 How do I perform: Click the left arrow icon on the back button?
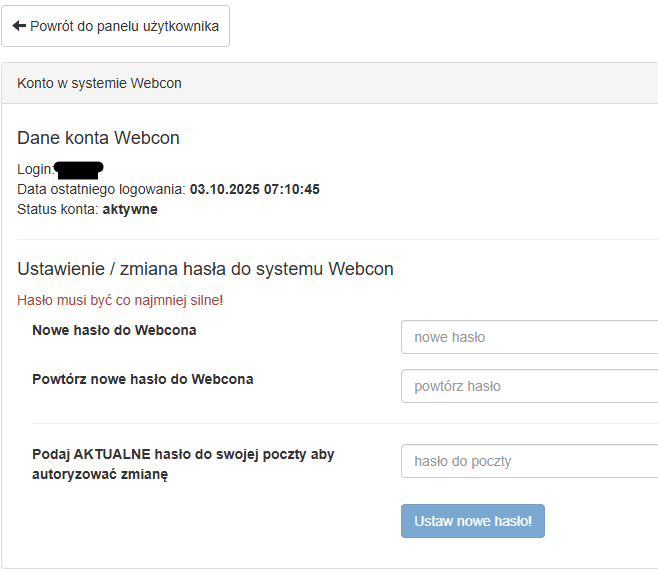pos(19,26)
